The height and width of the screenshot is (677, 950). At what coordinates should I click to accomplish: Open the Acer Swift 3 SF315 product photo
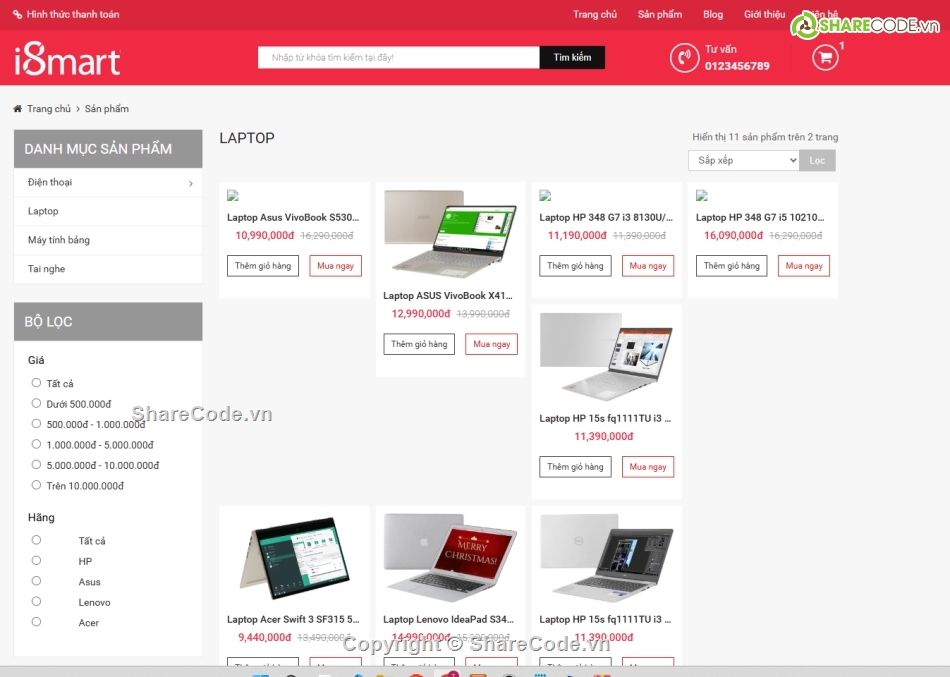(294, 558)
